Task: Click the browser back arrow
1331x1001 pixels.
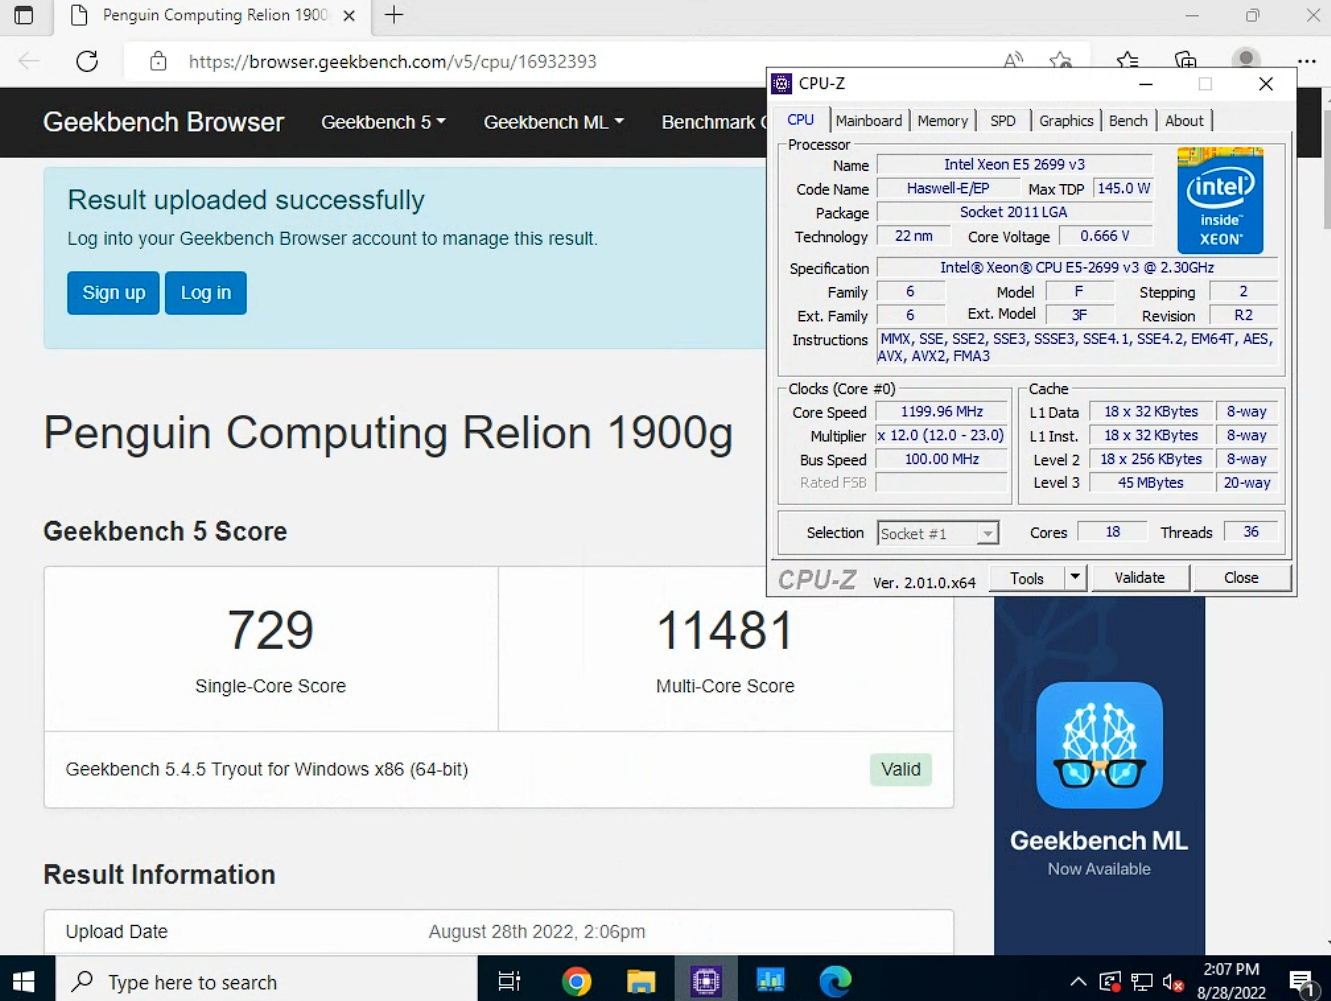Action: point(29,61)
